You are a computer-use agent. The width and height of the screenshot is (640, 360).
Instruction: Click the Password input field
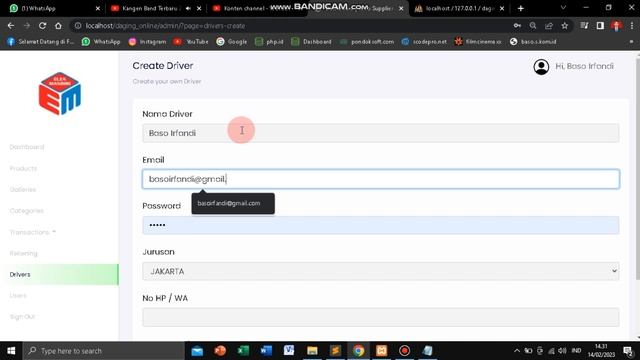380,225
